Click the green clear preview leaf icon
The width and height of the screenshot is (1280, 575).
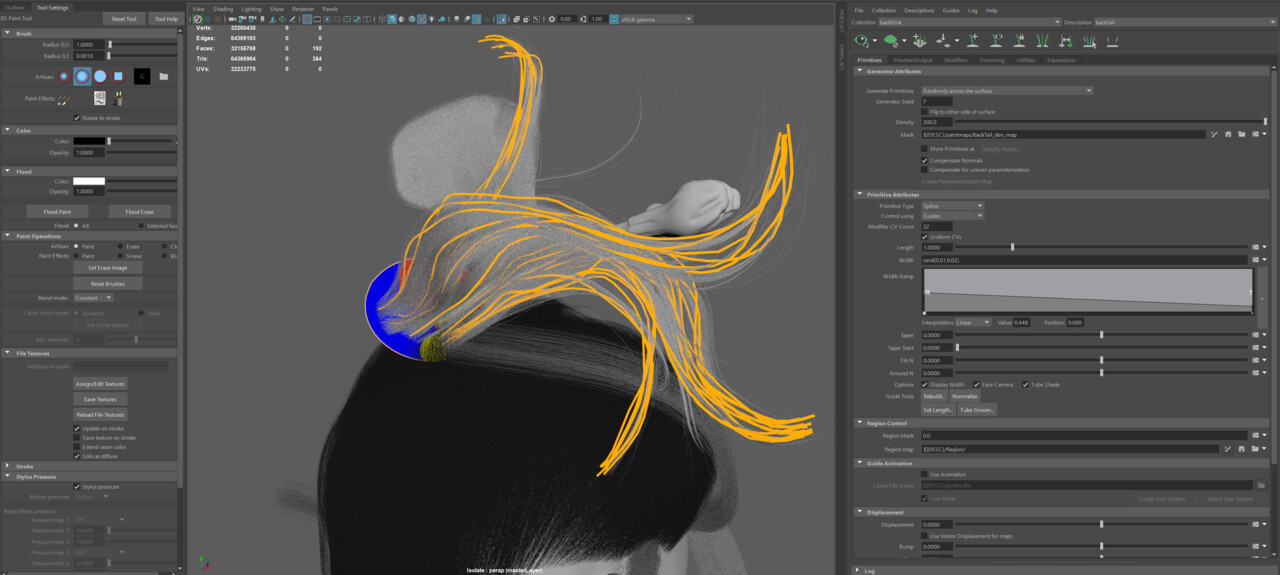(890, 40)
